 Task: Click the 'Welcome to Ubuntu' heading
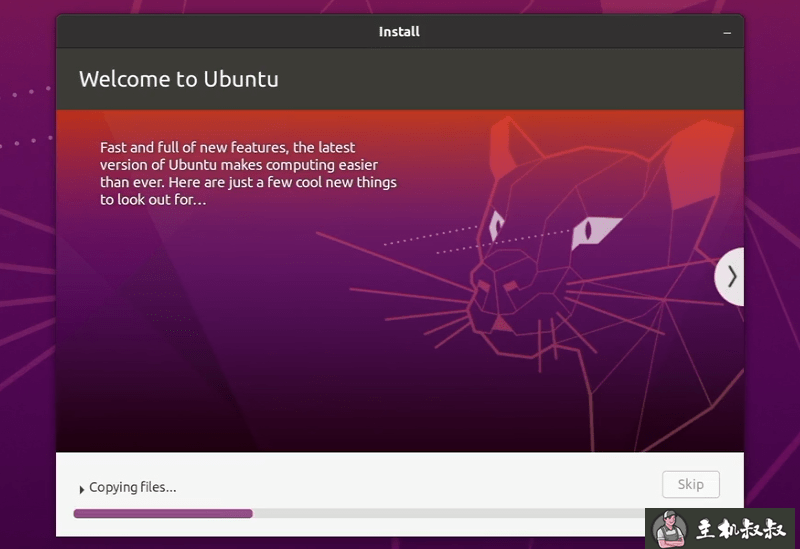[179, 79]
